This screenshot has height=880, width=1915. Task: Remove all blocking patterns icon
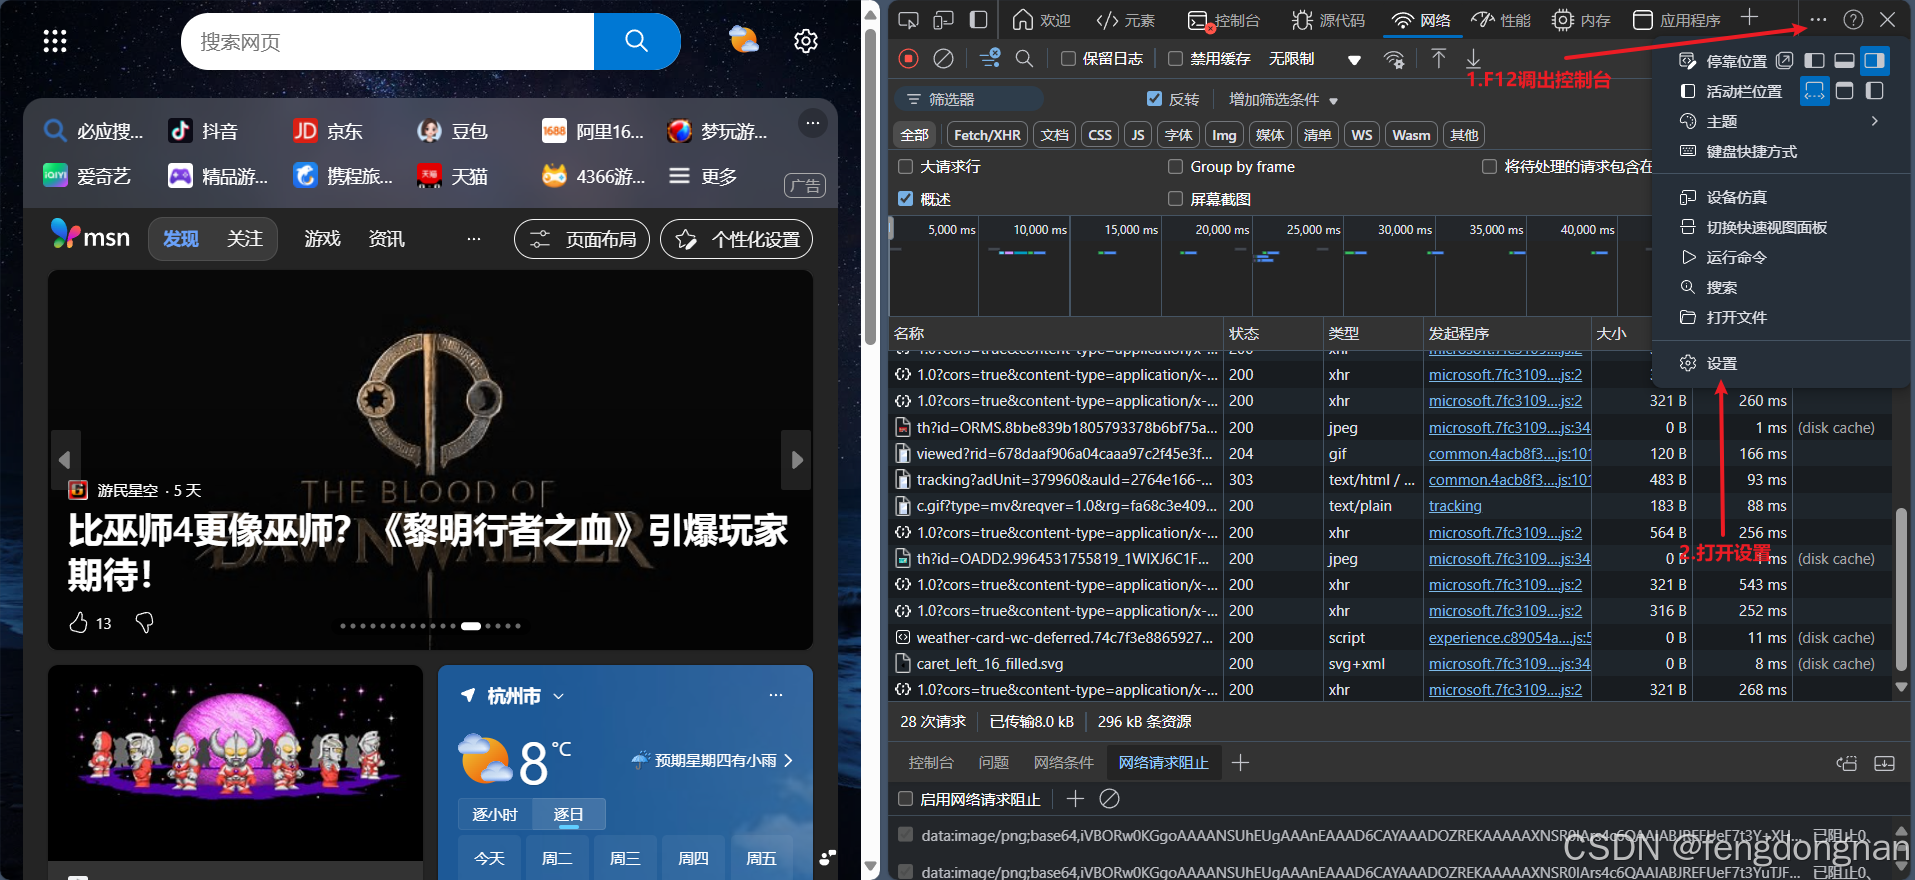[1109, 798]
